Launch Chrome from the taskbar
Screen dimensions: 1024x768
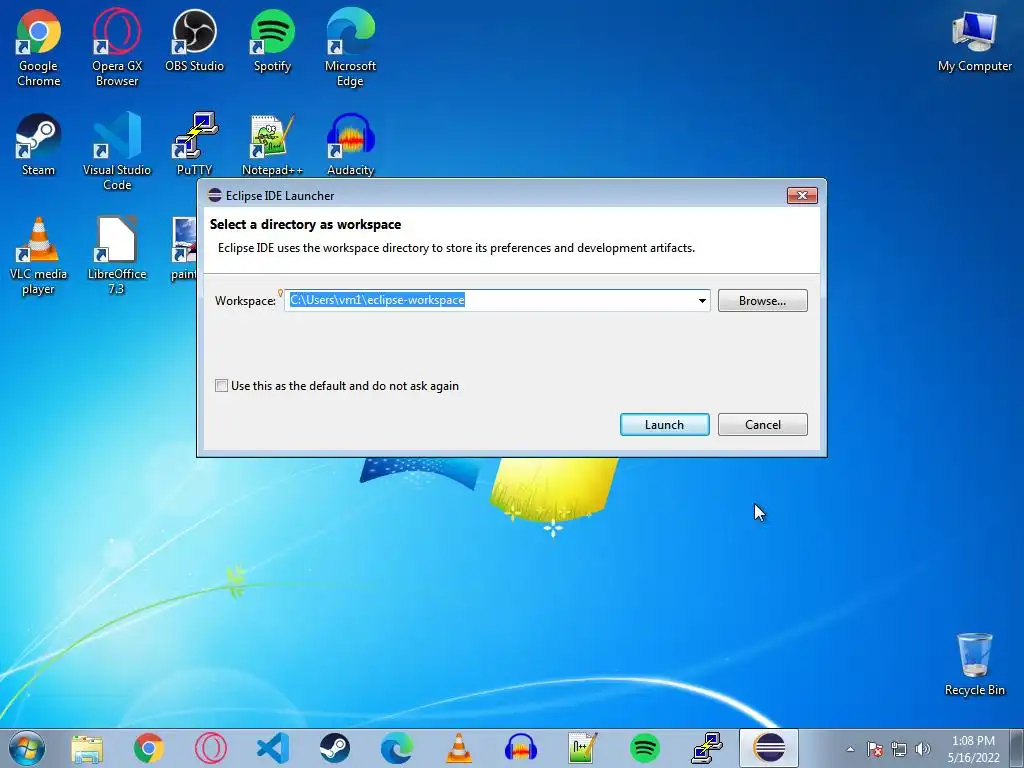coord(149,748)
